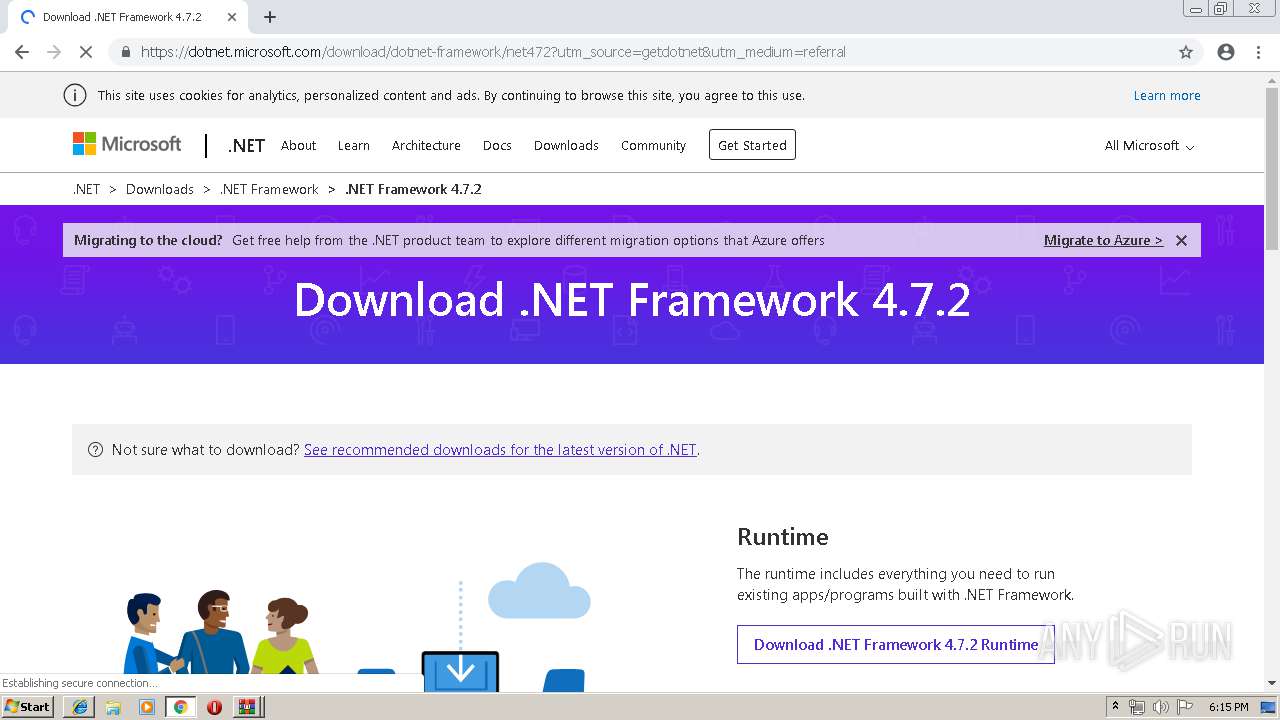The image size is (1280, 720).
Task: Close the Download .NET Framework tab
Action: click(232, 17)
